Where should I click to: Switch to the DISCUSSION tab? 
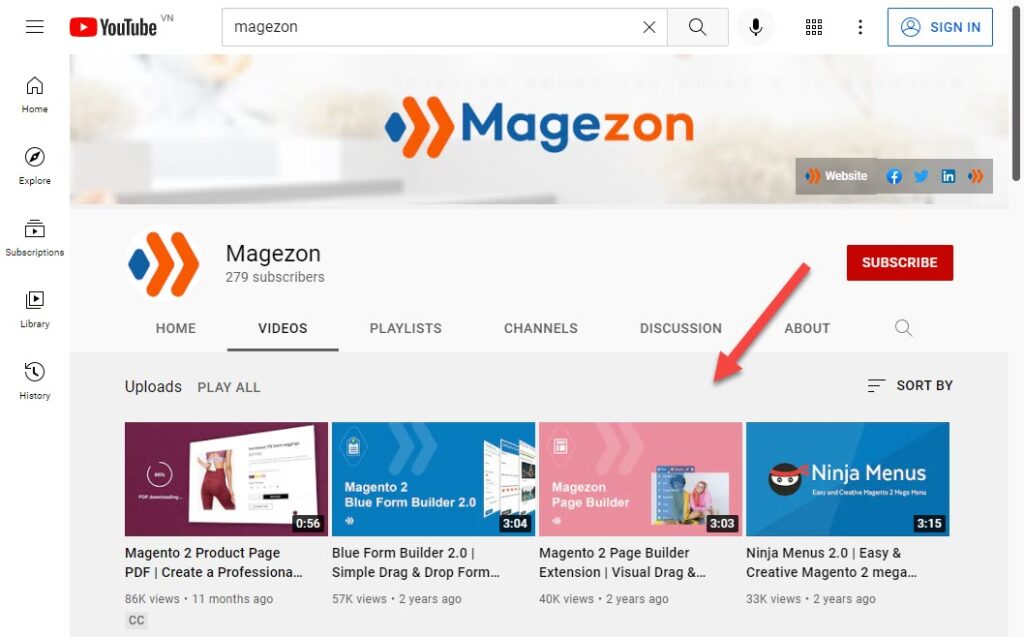click(x=680, y=328)
